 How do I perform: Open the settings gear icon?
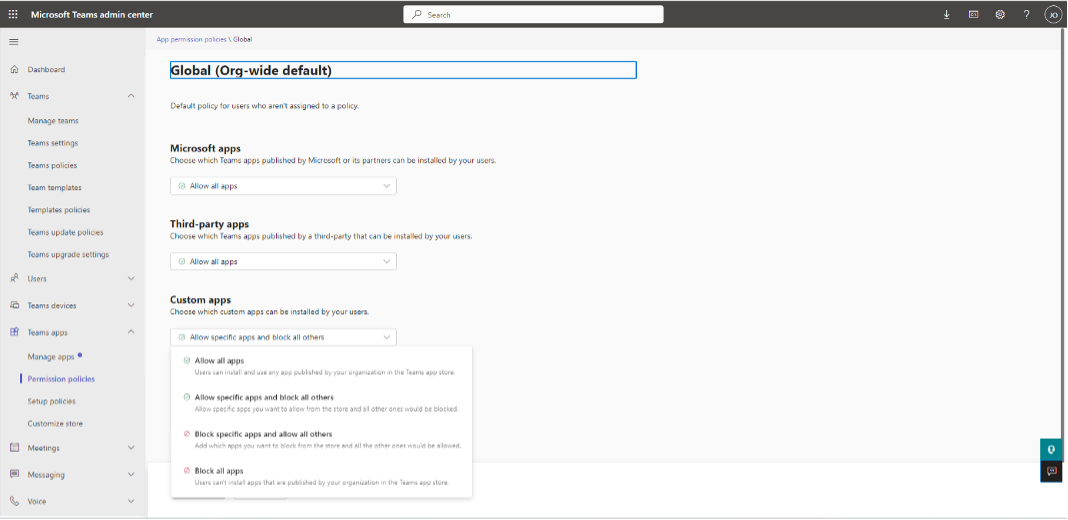tap(1000, 14)
